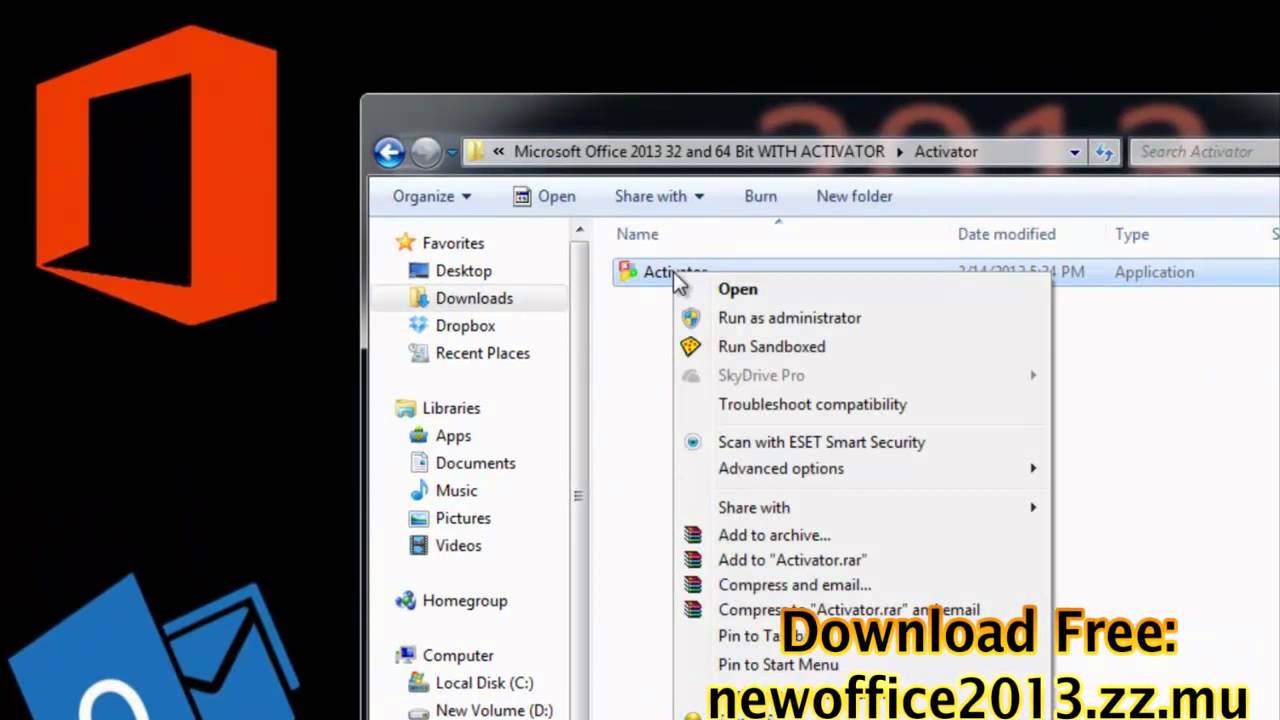The height and width of the screenshot is (720, 1280).
Task: Choose Add to archive... menu entry
Action: pyautogui.click(x=862, y=535)
